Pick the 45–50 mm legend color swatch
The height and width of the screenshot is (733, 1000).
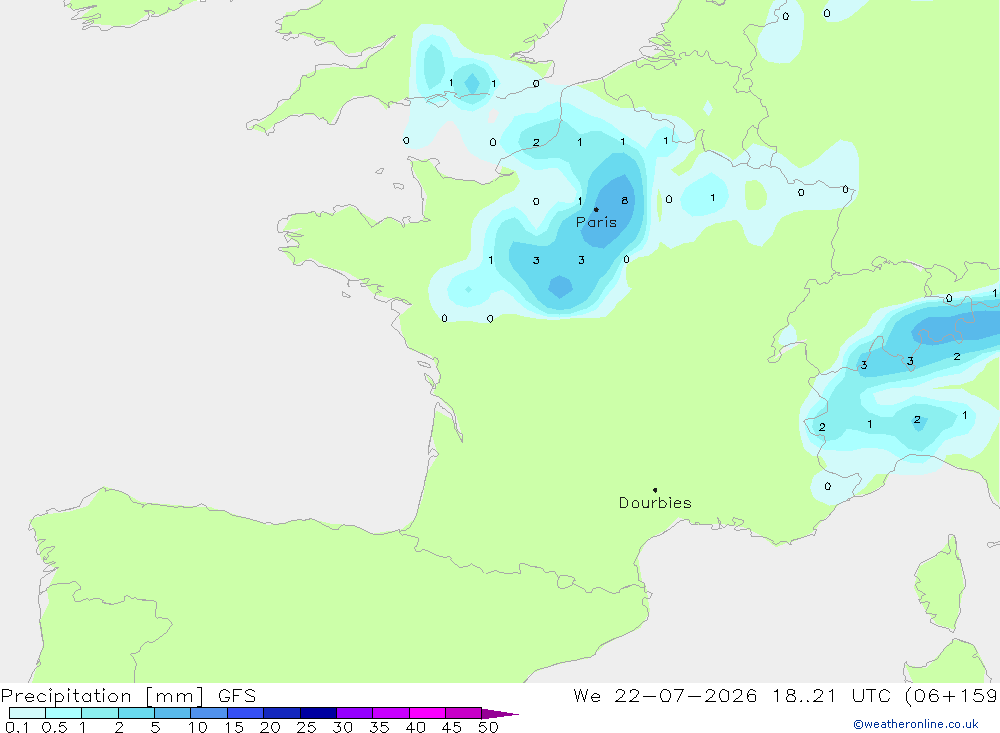[464, 713]
